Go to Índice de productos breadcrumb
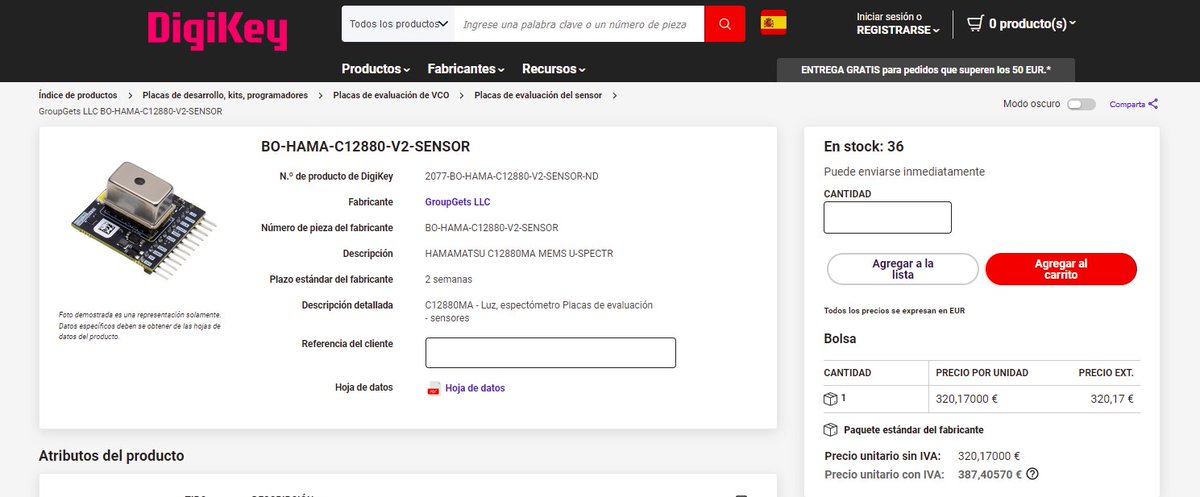The width and height of the screenshot is (1200, 497). pos(77,95)
